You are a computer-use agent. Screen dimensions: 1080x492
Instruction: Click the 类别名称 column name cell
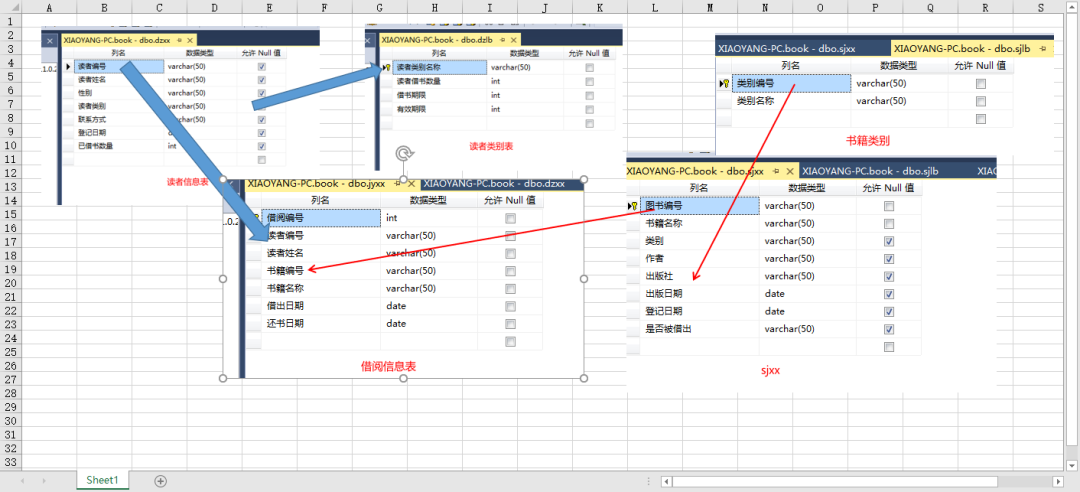pyautogui.click(x=791, y=101)
